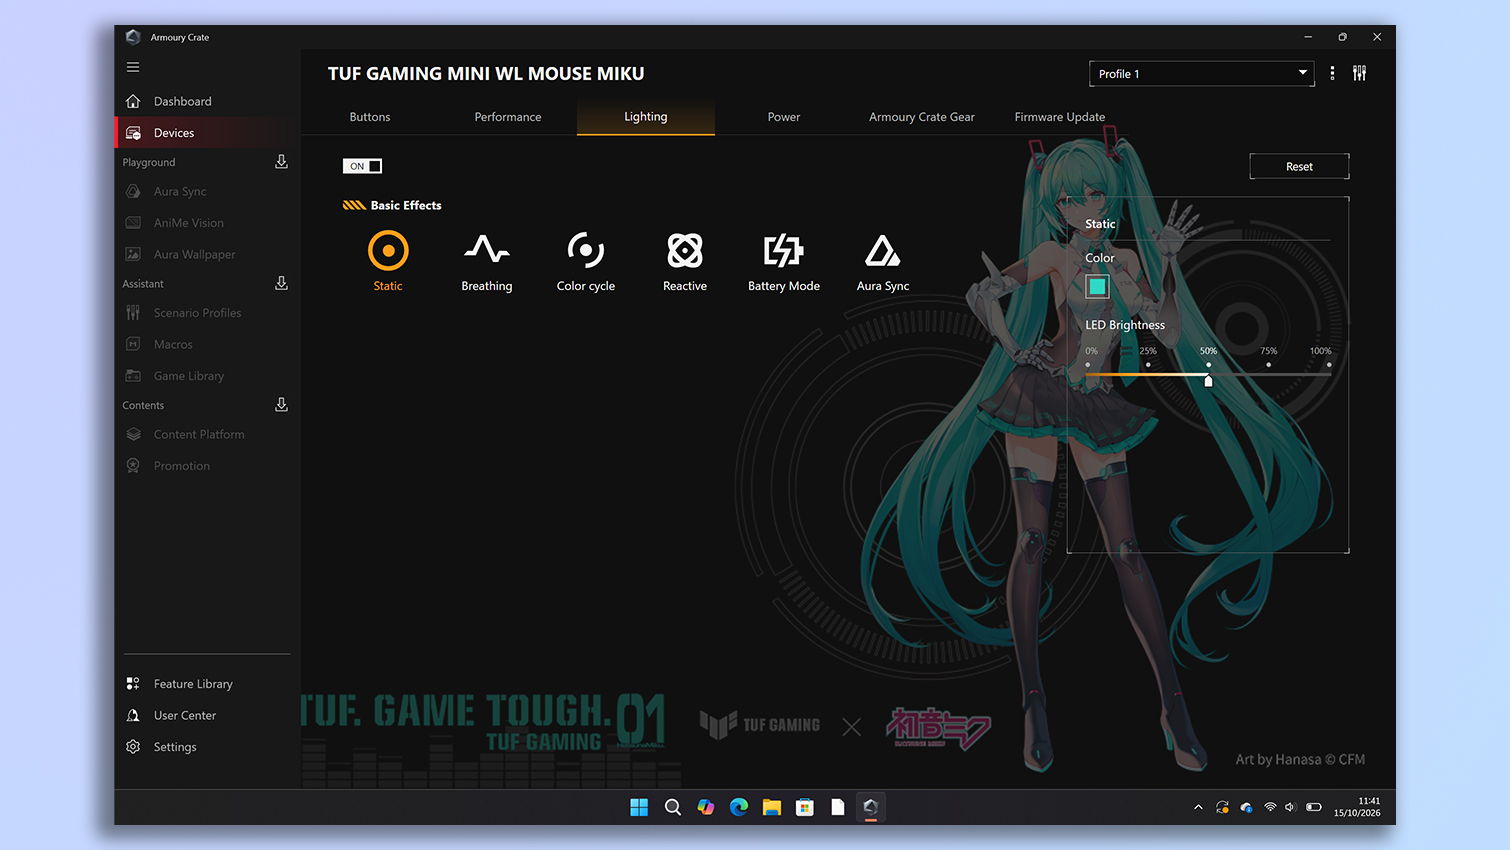1510x850 pixels.
Task: Go to Dashboard in the sidebar
Action: [x=207, y=101]
